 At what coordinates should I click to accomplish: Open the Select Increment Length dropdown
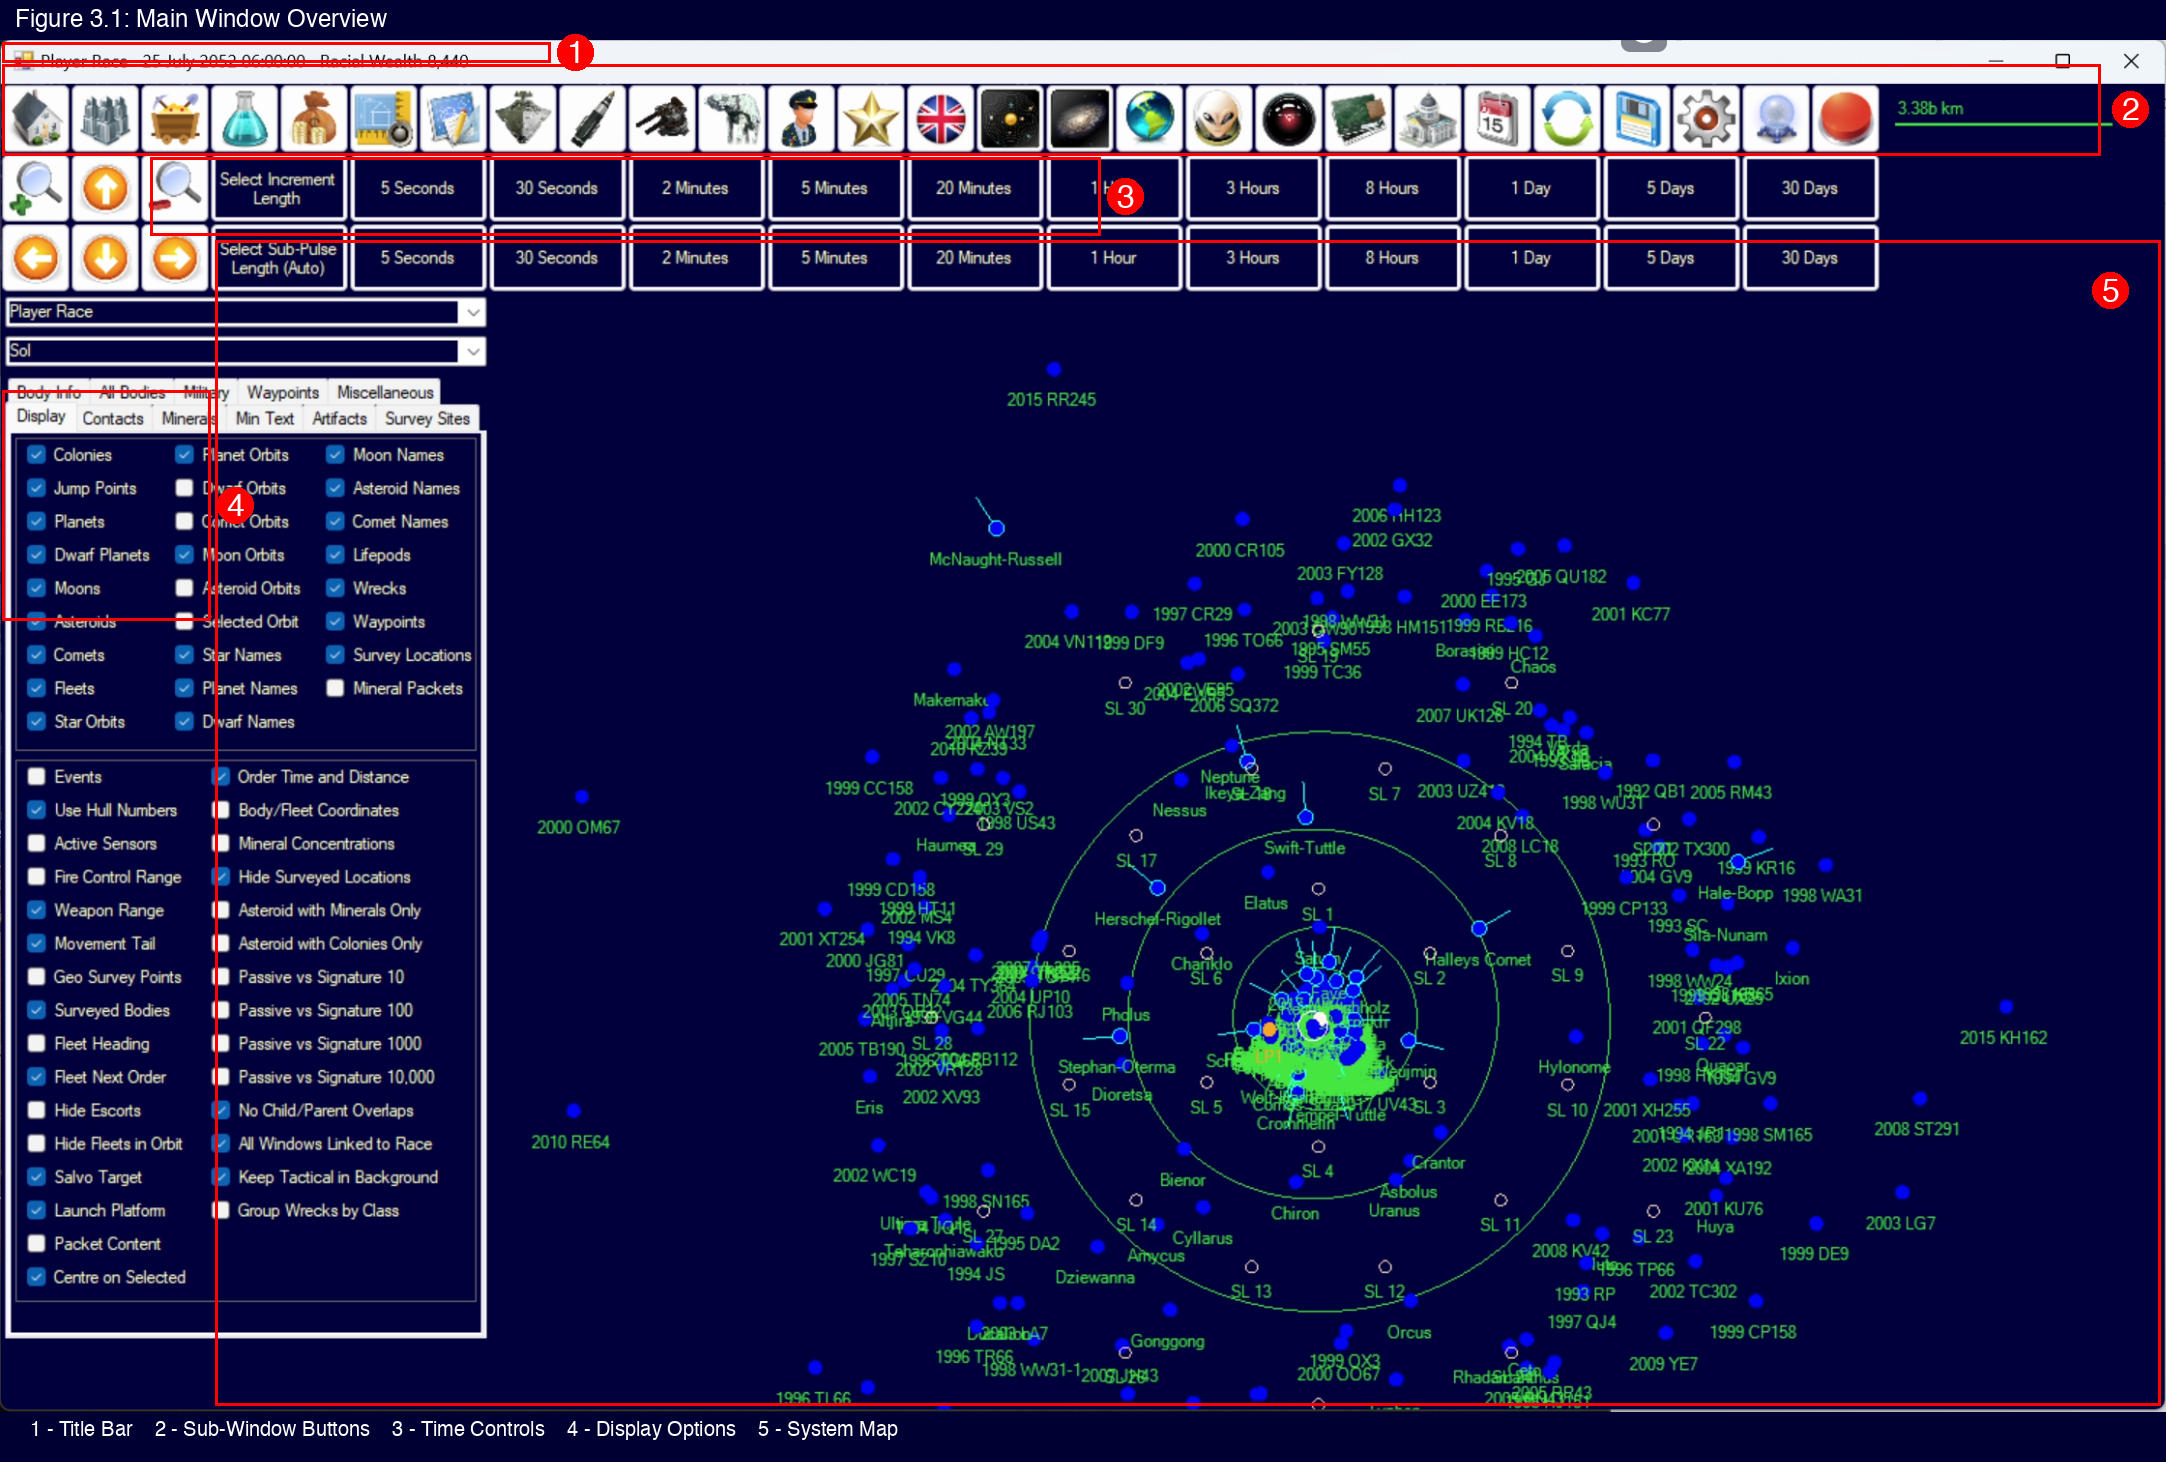[279, 188]
